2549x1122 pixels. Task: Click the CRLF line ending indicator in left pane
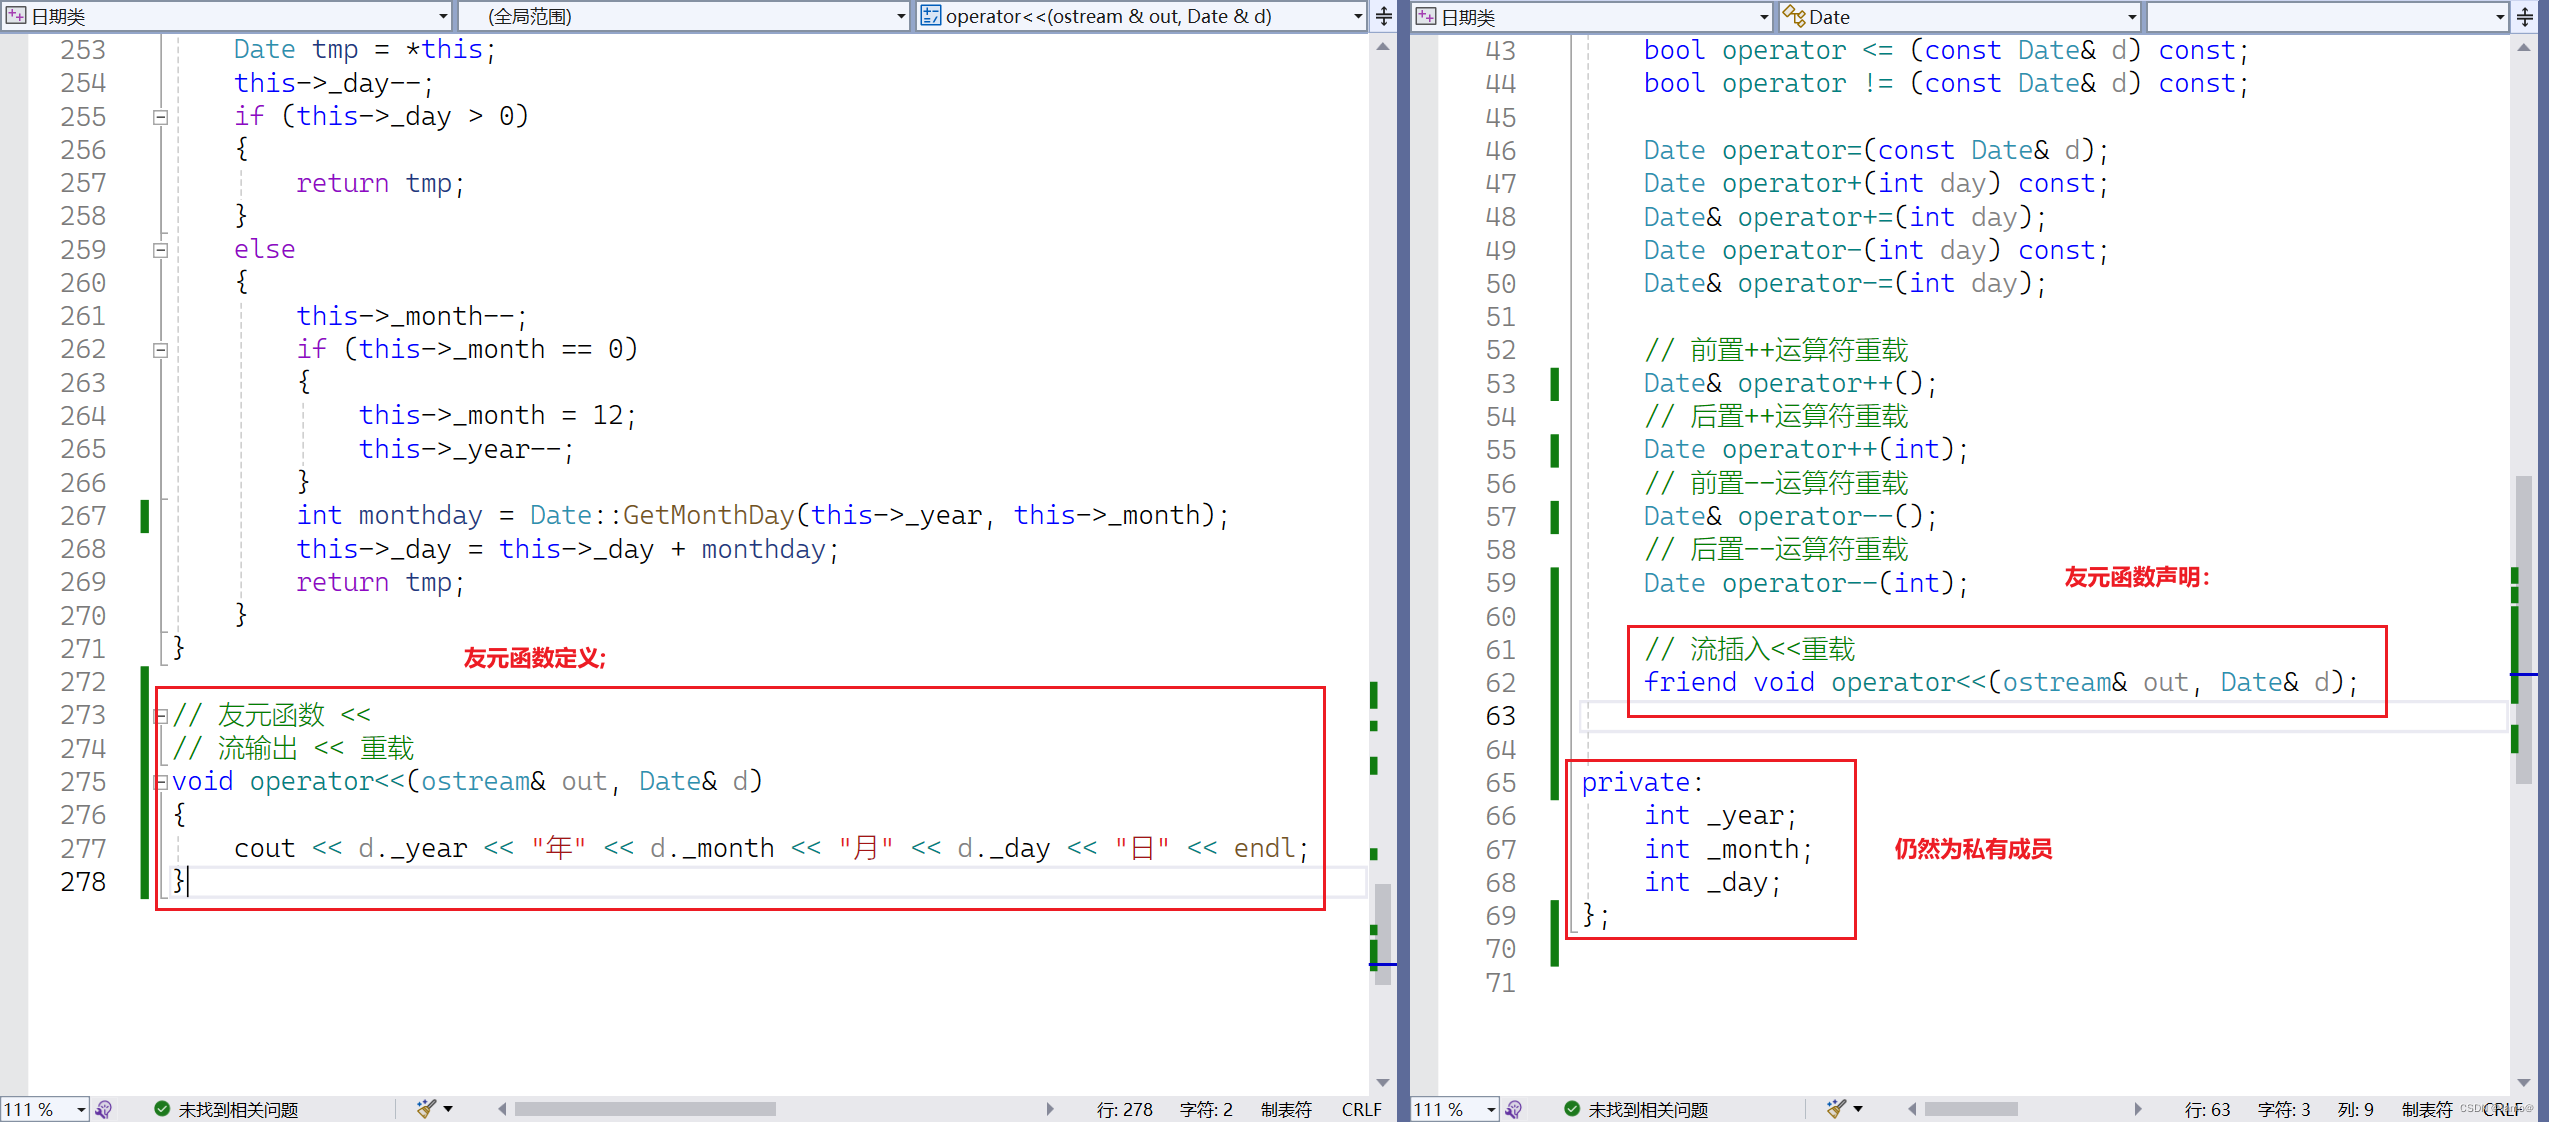click(1361, 1109)
